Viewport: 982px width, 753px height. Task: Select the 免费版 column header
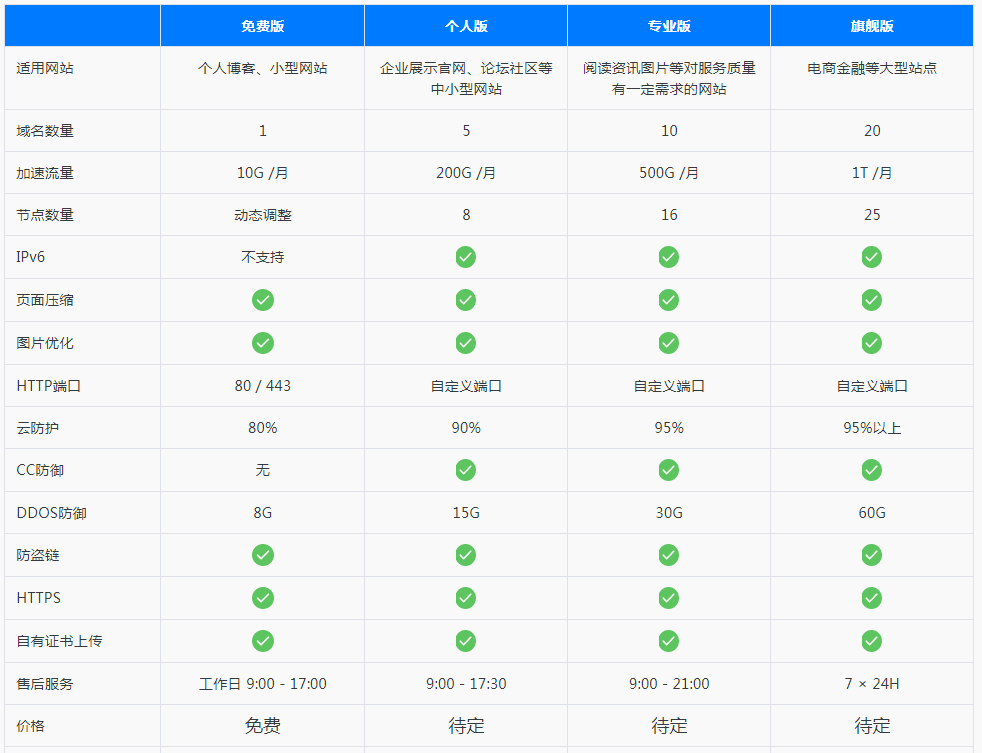click(x=262, y=26)
